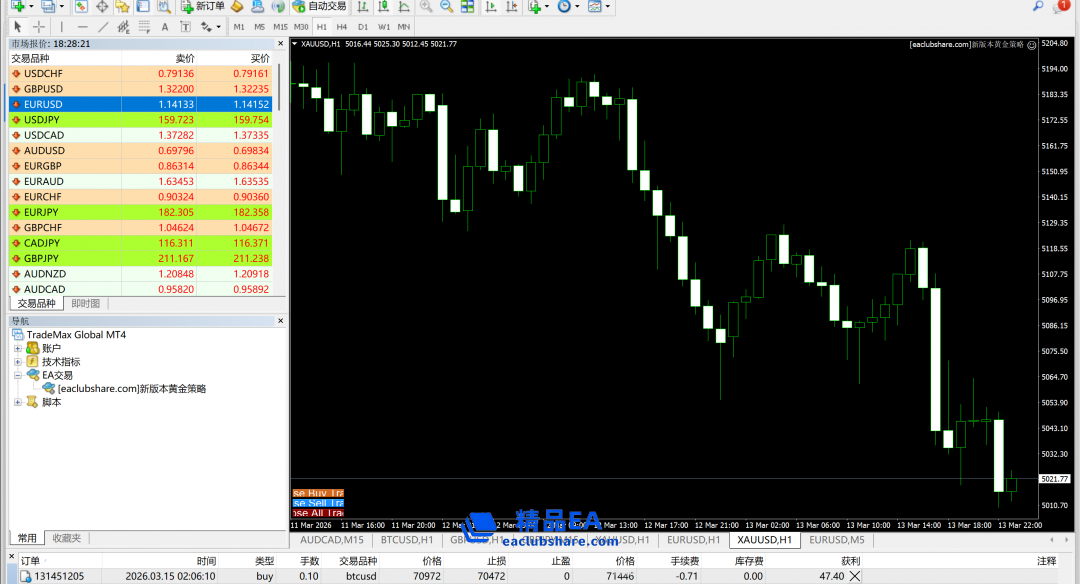Screen dimensions: 1080x584
Task: Select the crosshair cursor tool
Action: (39, 27)
